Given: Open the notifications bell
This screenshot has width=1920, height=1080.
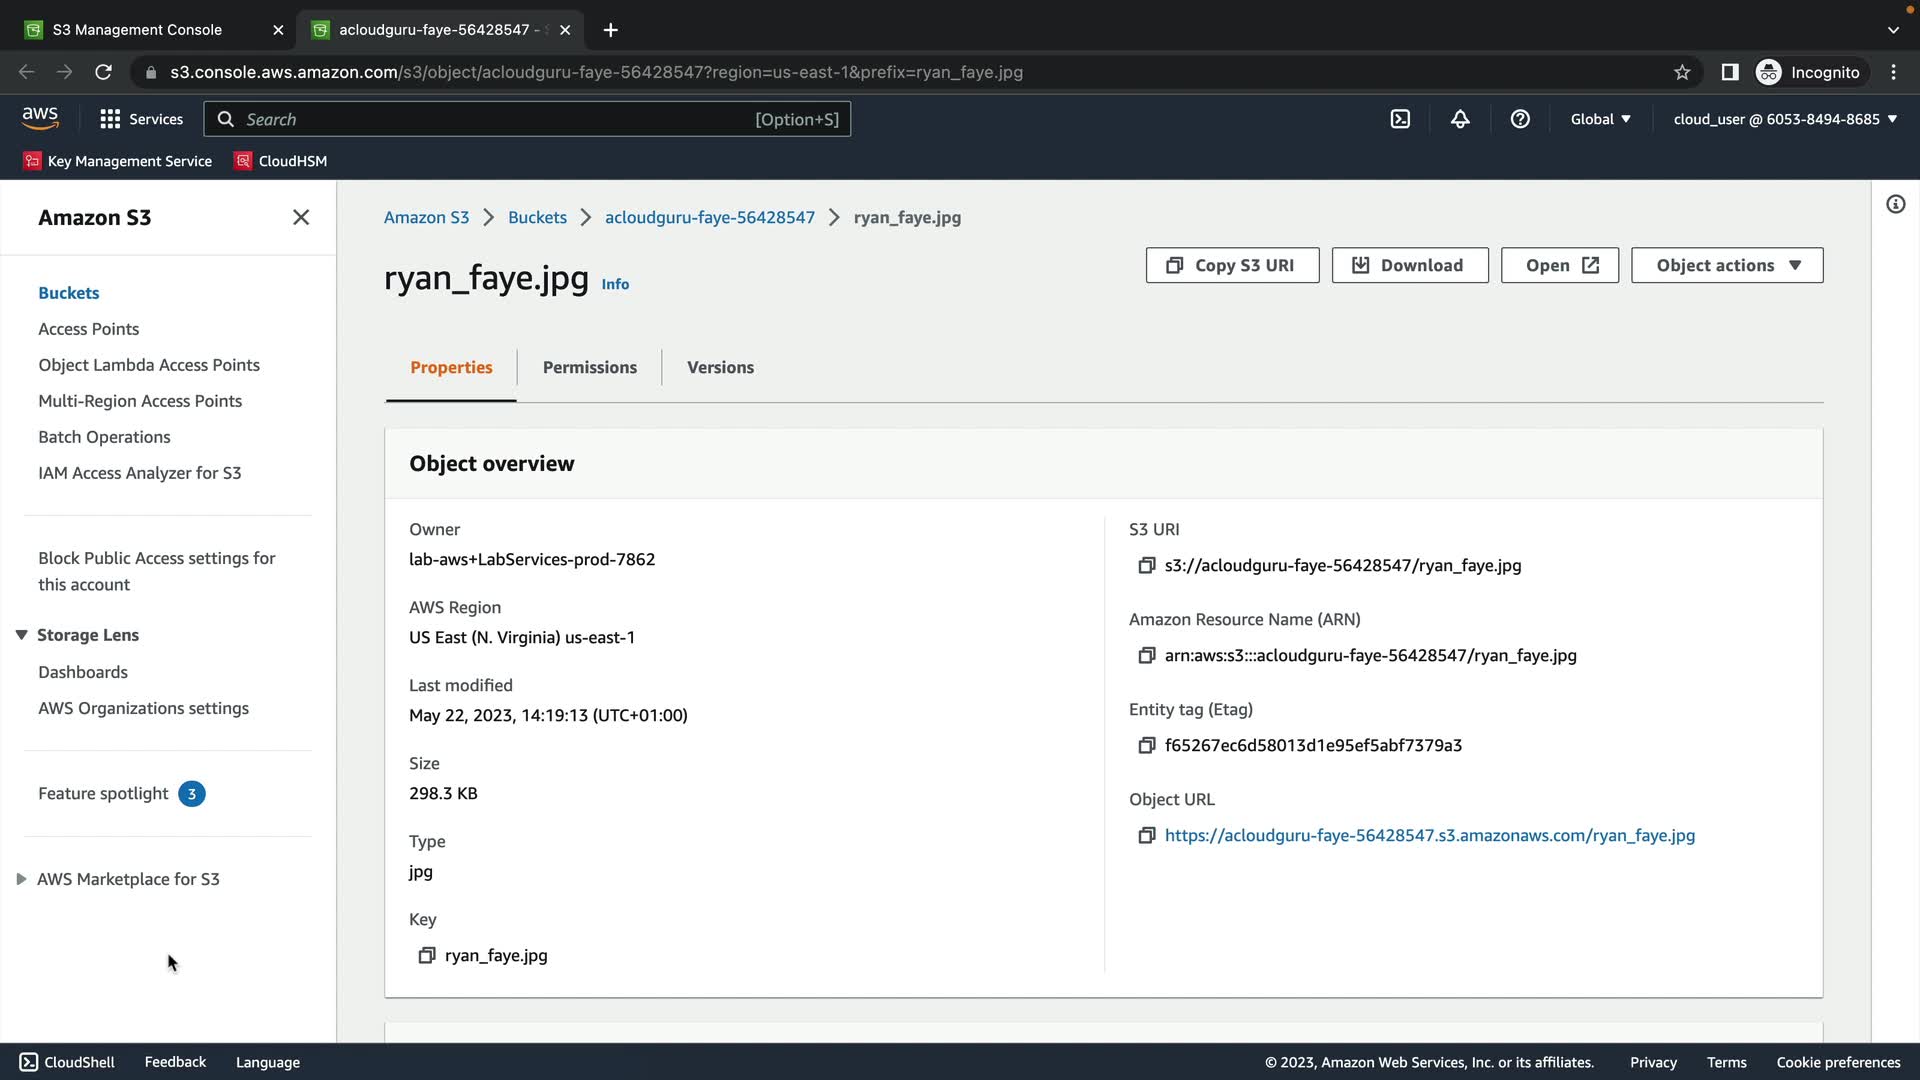Looking at the screenshot, I should coord(1460,119).
